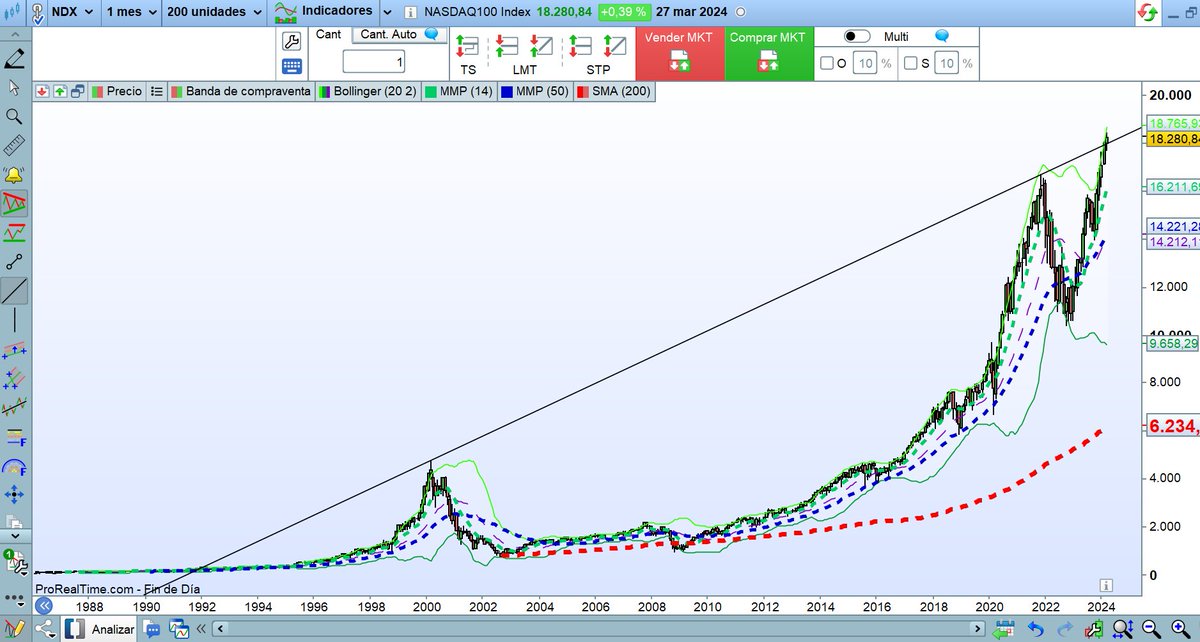Open the wrench trading settings icon
The image size is (1200, 642).
point(292,41)
